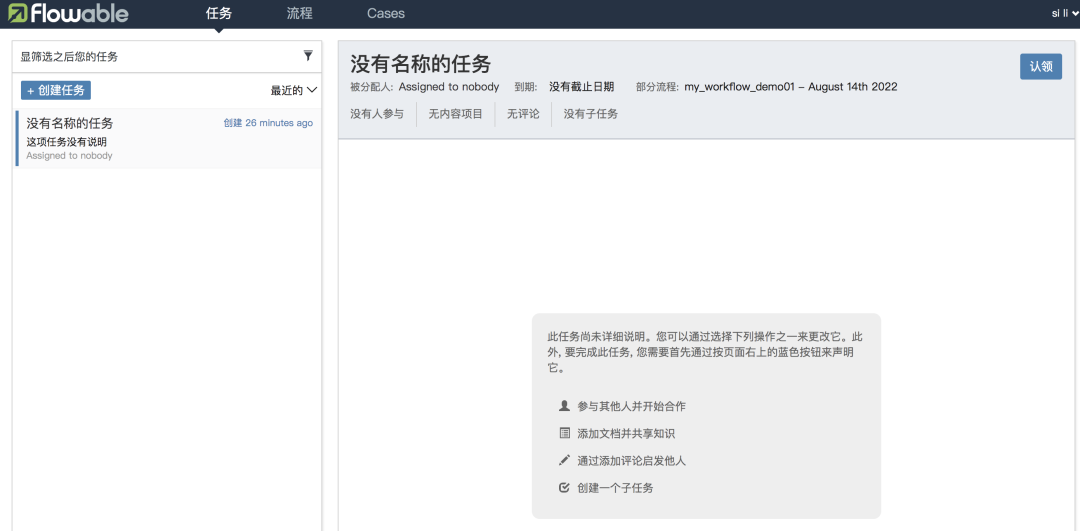1080x531 pixels.
Task: Open the 无评论 section
Action: pyautogui.click(x=523, y=114)
